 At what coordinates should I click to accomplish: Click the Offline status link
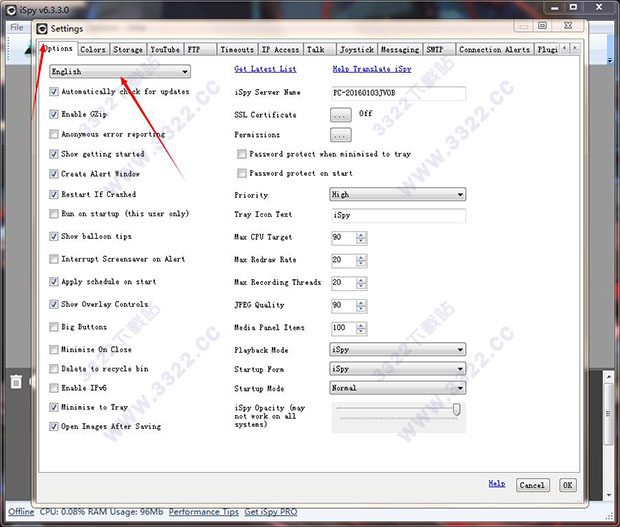point(21,512)
